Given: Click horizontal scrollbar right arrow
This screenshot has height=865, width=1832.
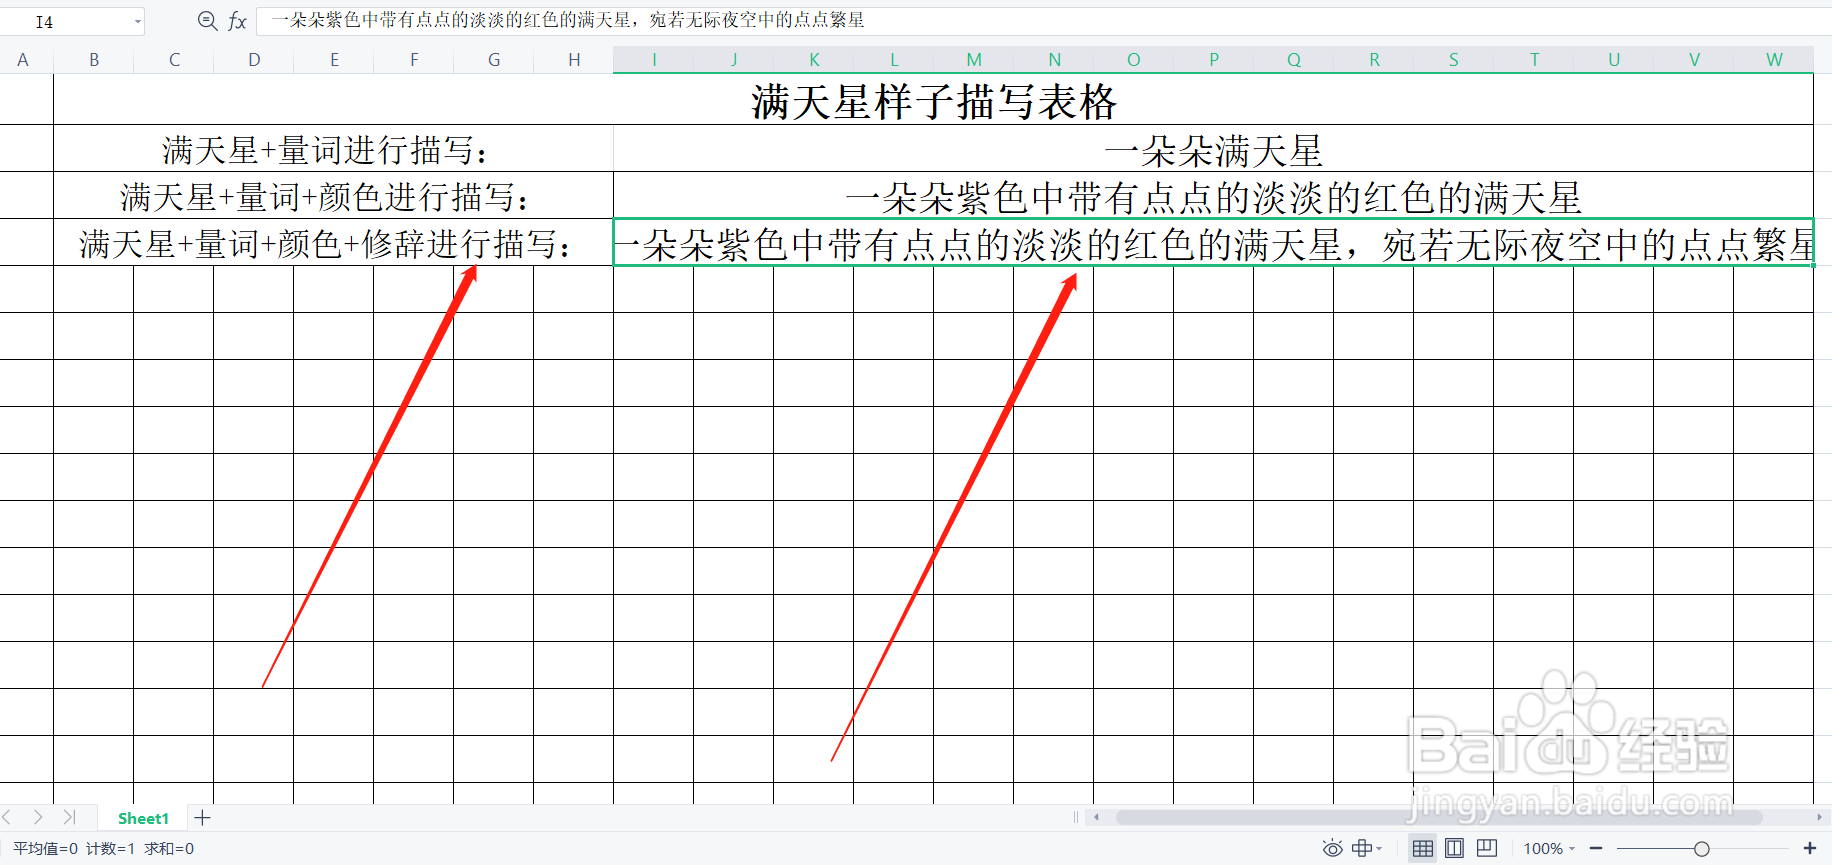Looking at the screenshot, I should [x=1818, y=817].
